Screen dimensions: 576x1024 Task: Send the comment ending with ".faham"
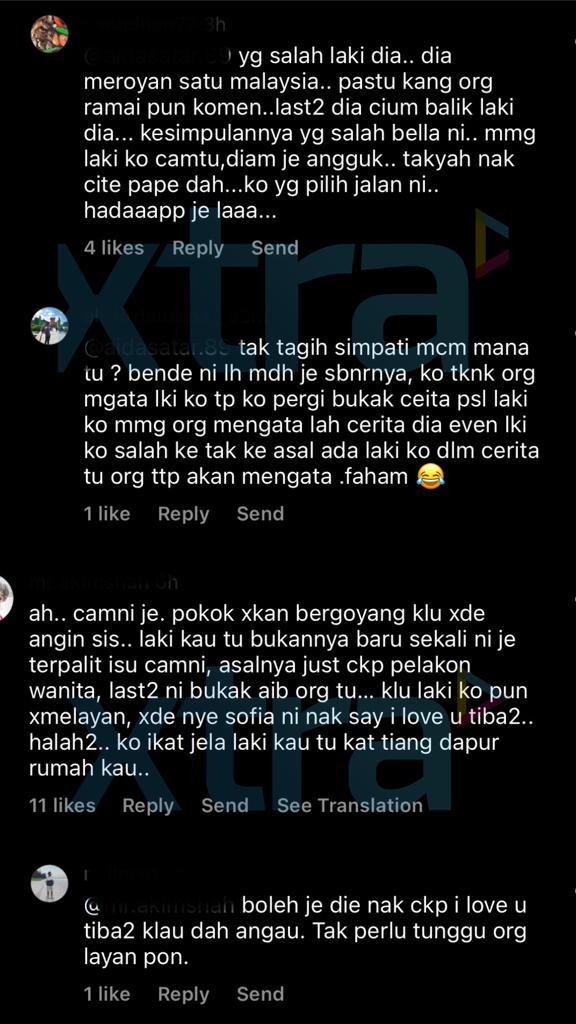pyautogui.click(x=261, y=514)
